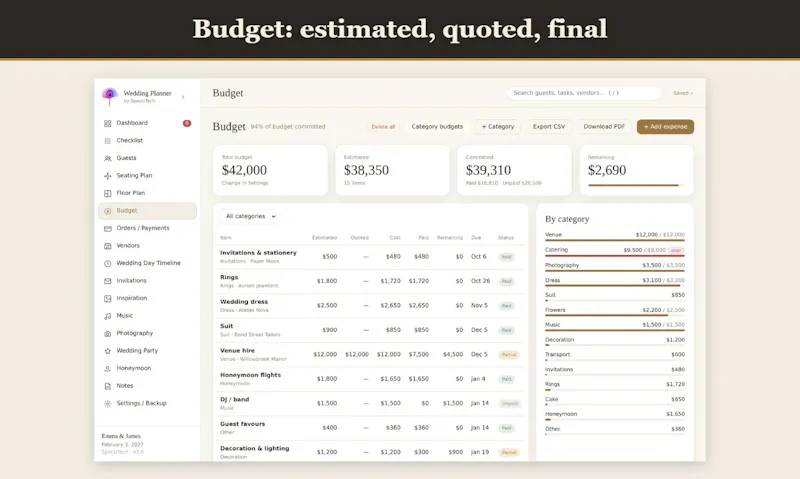Click Change in Settings under Total budget

[245, 183]
